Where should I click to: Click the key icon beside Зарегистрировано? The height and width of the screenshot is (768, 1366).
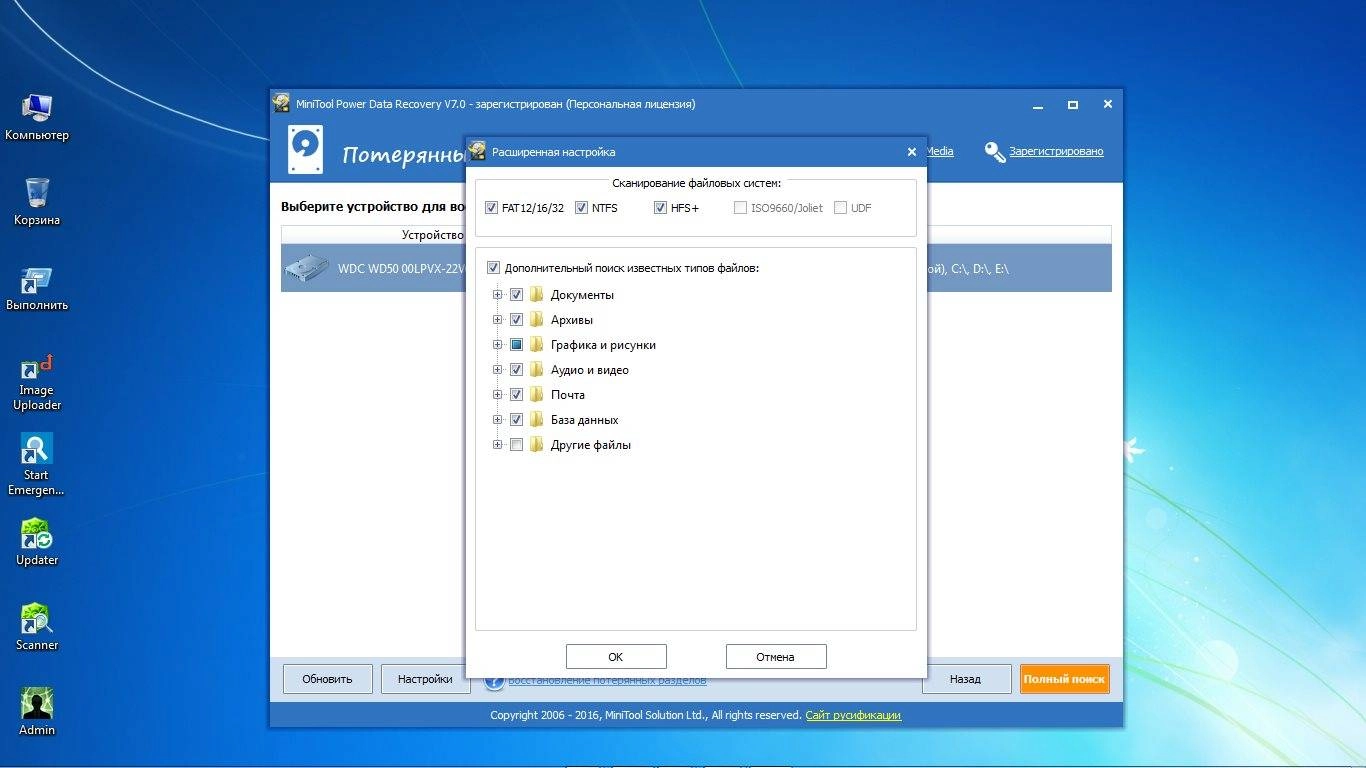994,151
